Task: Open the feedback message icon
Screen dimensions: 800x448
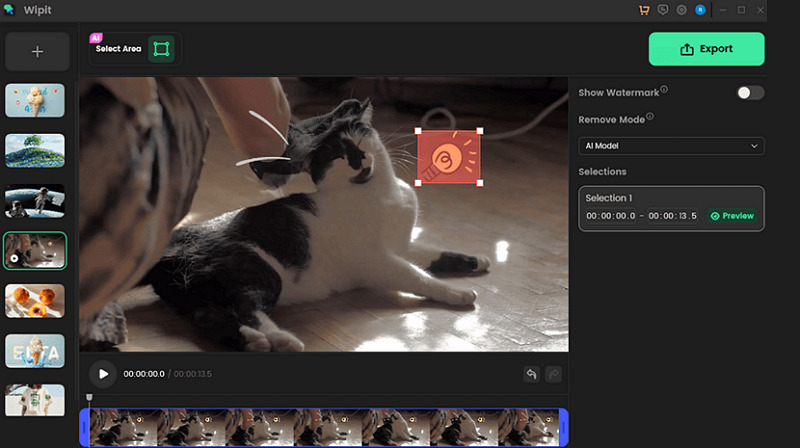Action: 663,10
